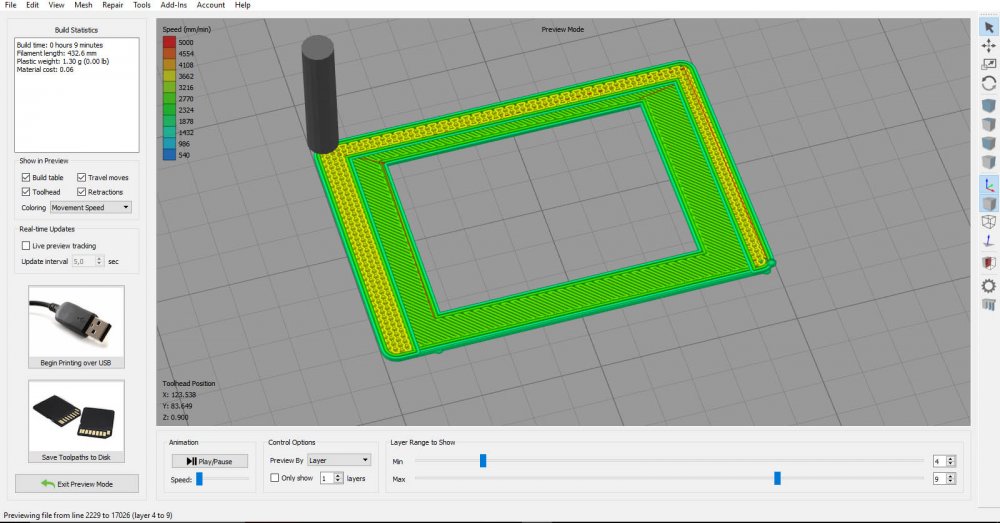Disable Travel moves in preview

click(81, 178)
